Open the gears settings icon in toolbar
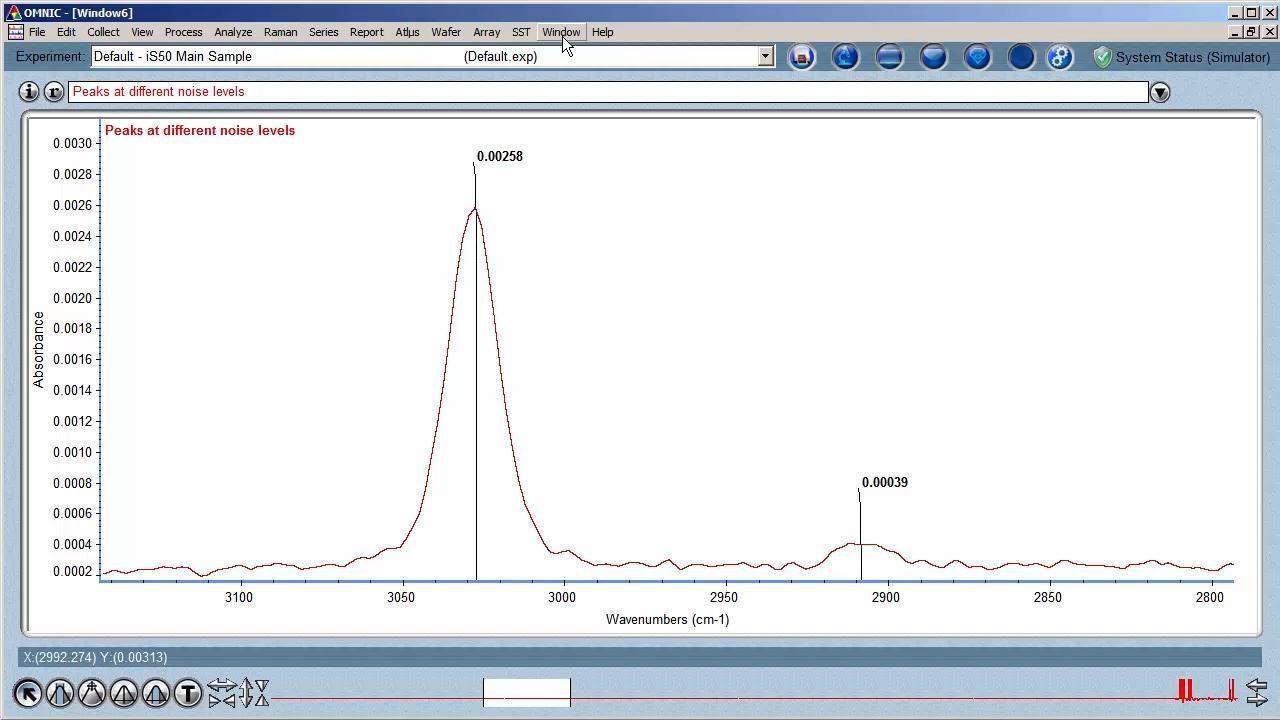Viewport: 1280px width, 720px height. click(x=1060, y=57)
